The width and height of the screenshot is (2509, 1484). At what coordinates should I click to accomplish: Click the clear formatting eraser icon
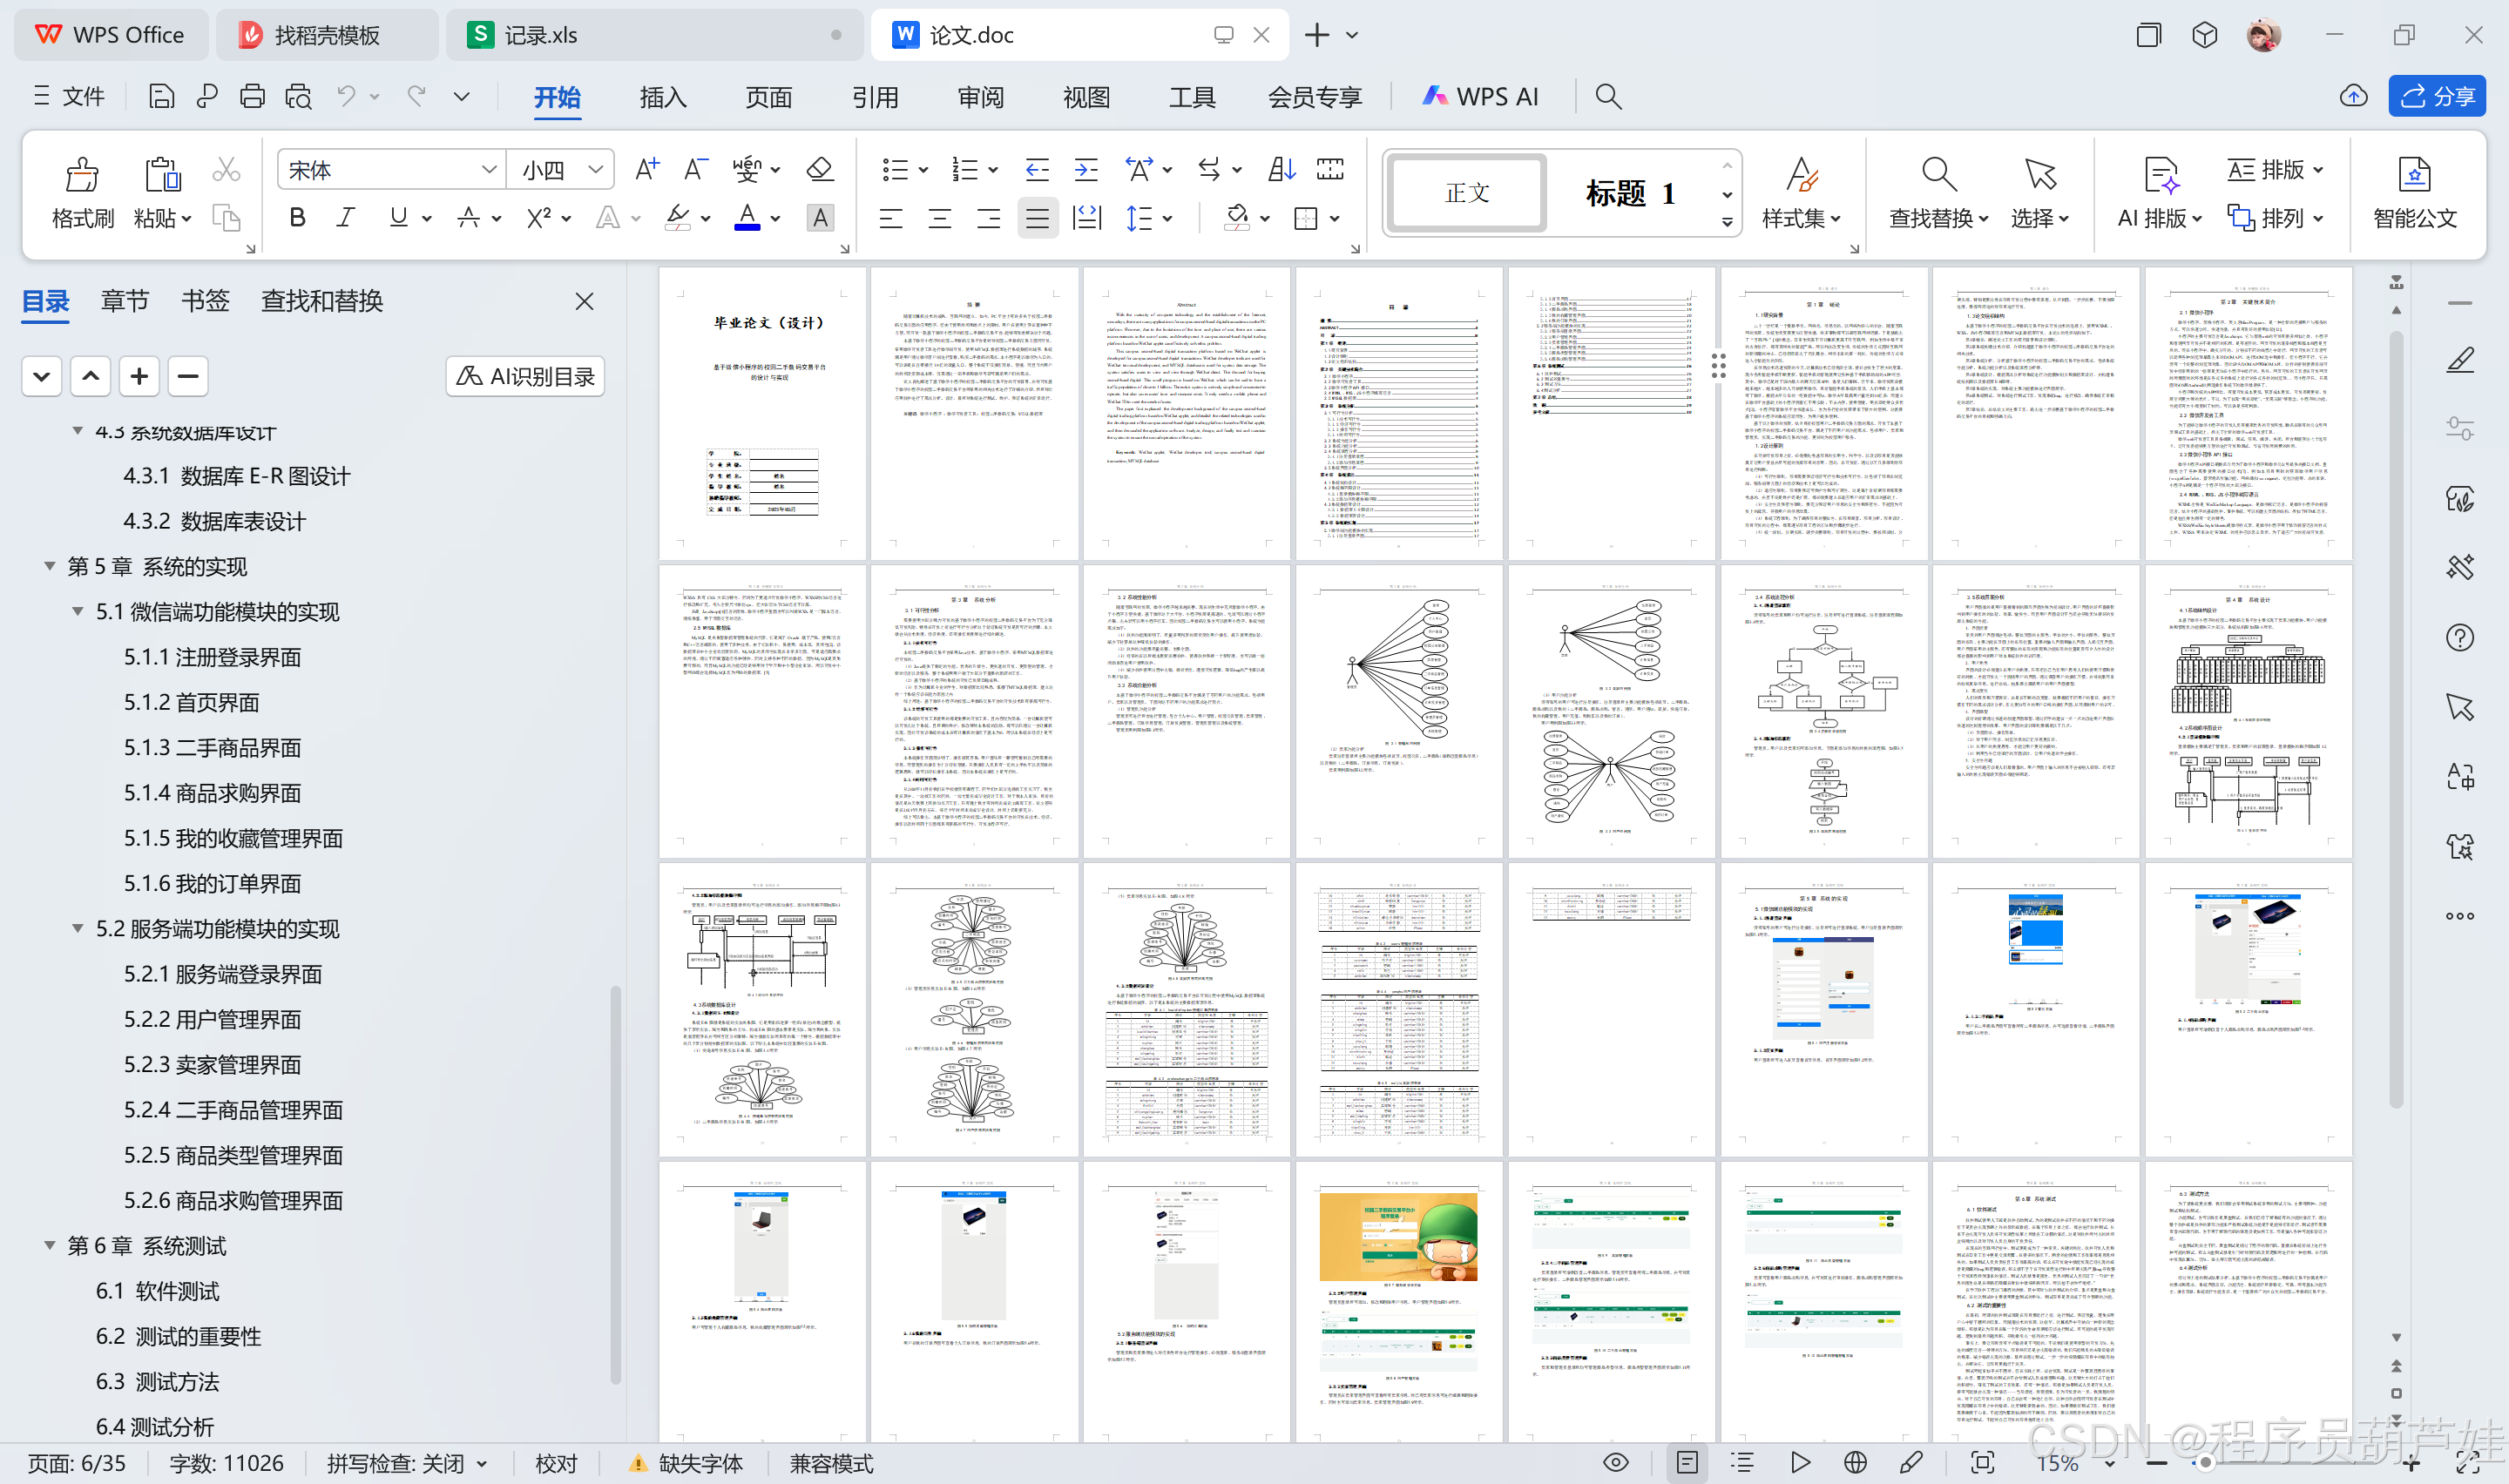click(820, 169)
